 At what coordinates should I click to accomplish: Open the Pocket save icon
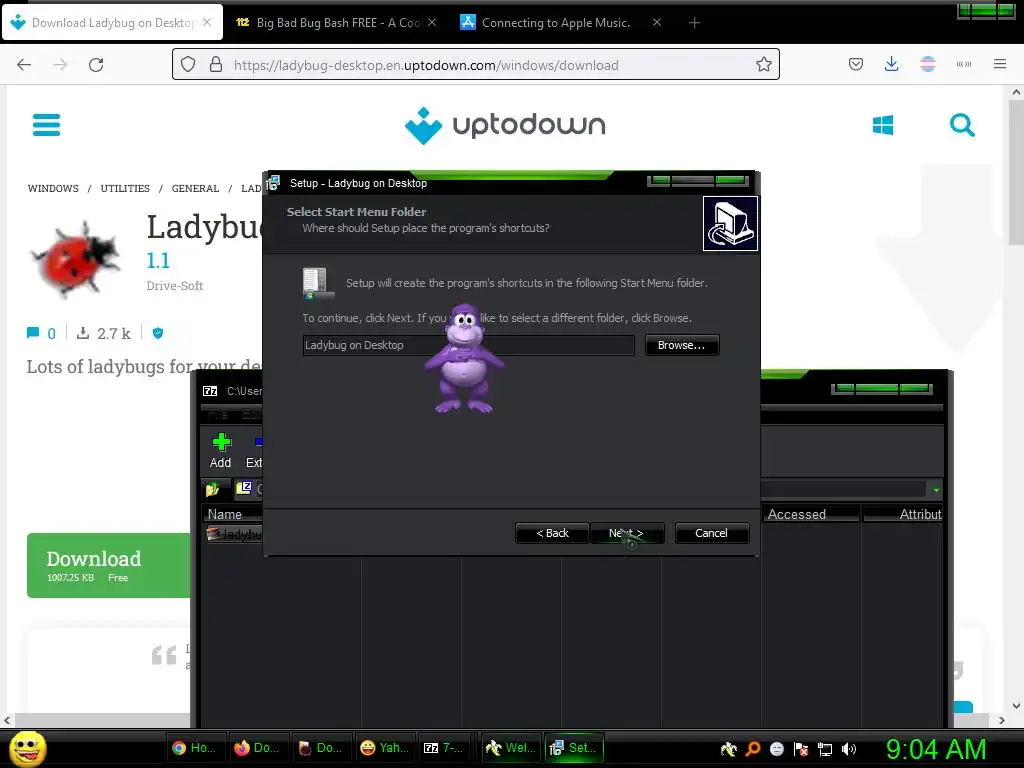click(x=856, y=64)
